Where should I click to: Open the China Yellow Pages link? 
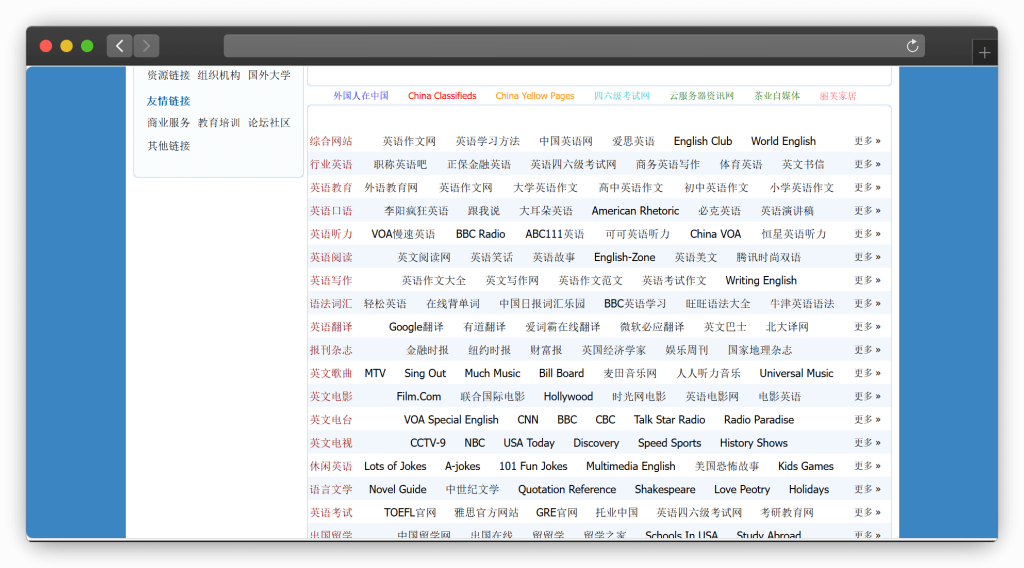[x=535, y=96]
